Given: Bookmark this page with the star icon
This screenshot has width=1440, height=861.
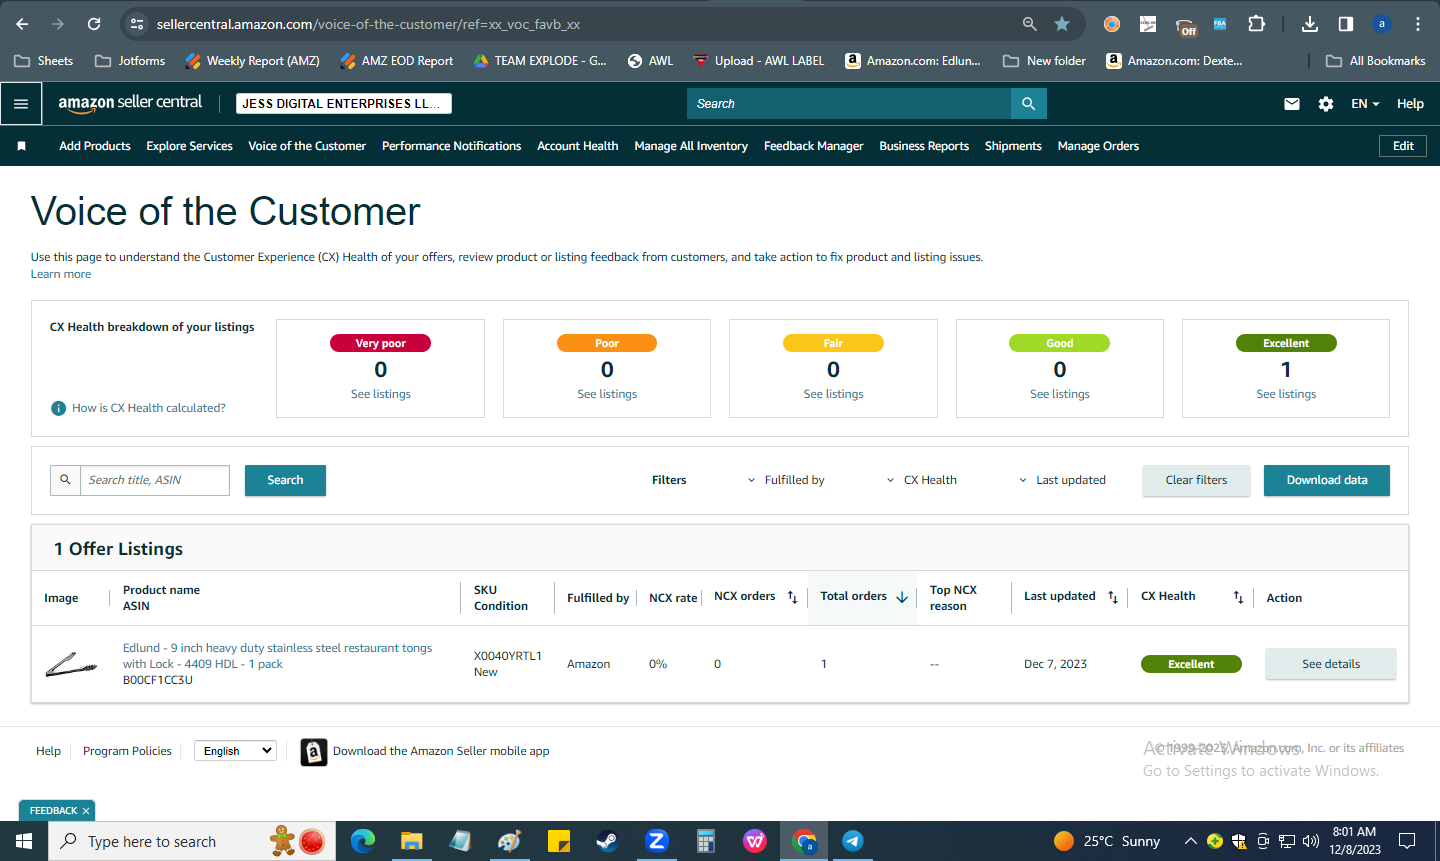Looking at the screenshot, I should pos(1062,24).
